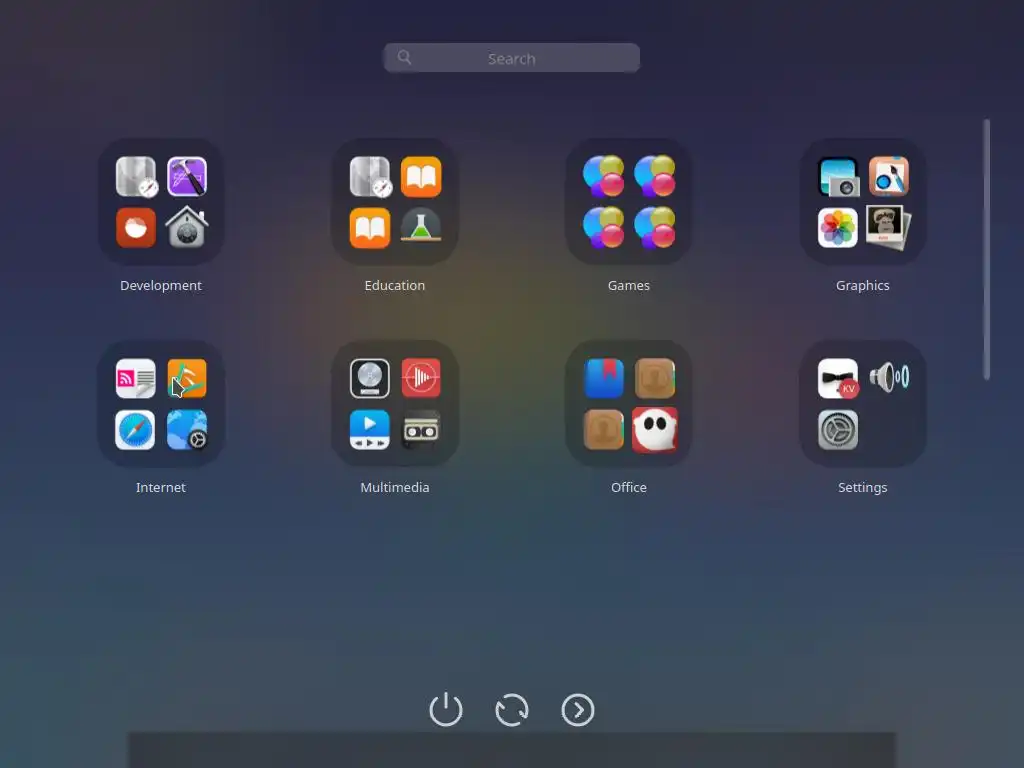Click the Search input field

click(x=511, y=58)
